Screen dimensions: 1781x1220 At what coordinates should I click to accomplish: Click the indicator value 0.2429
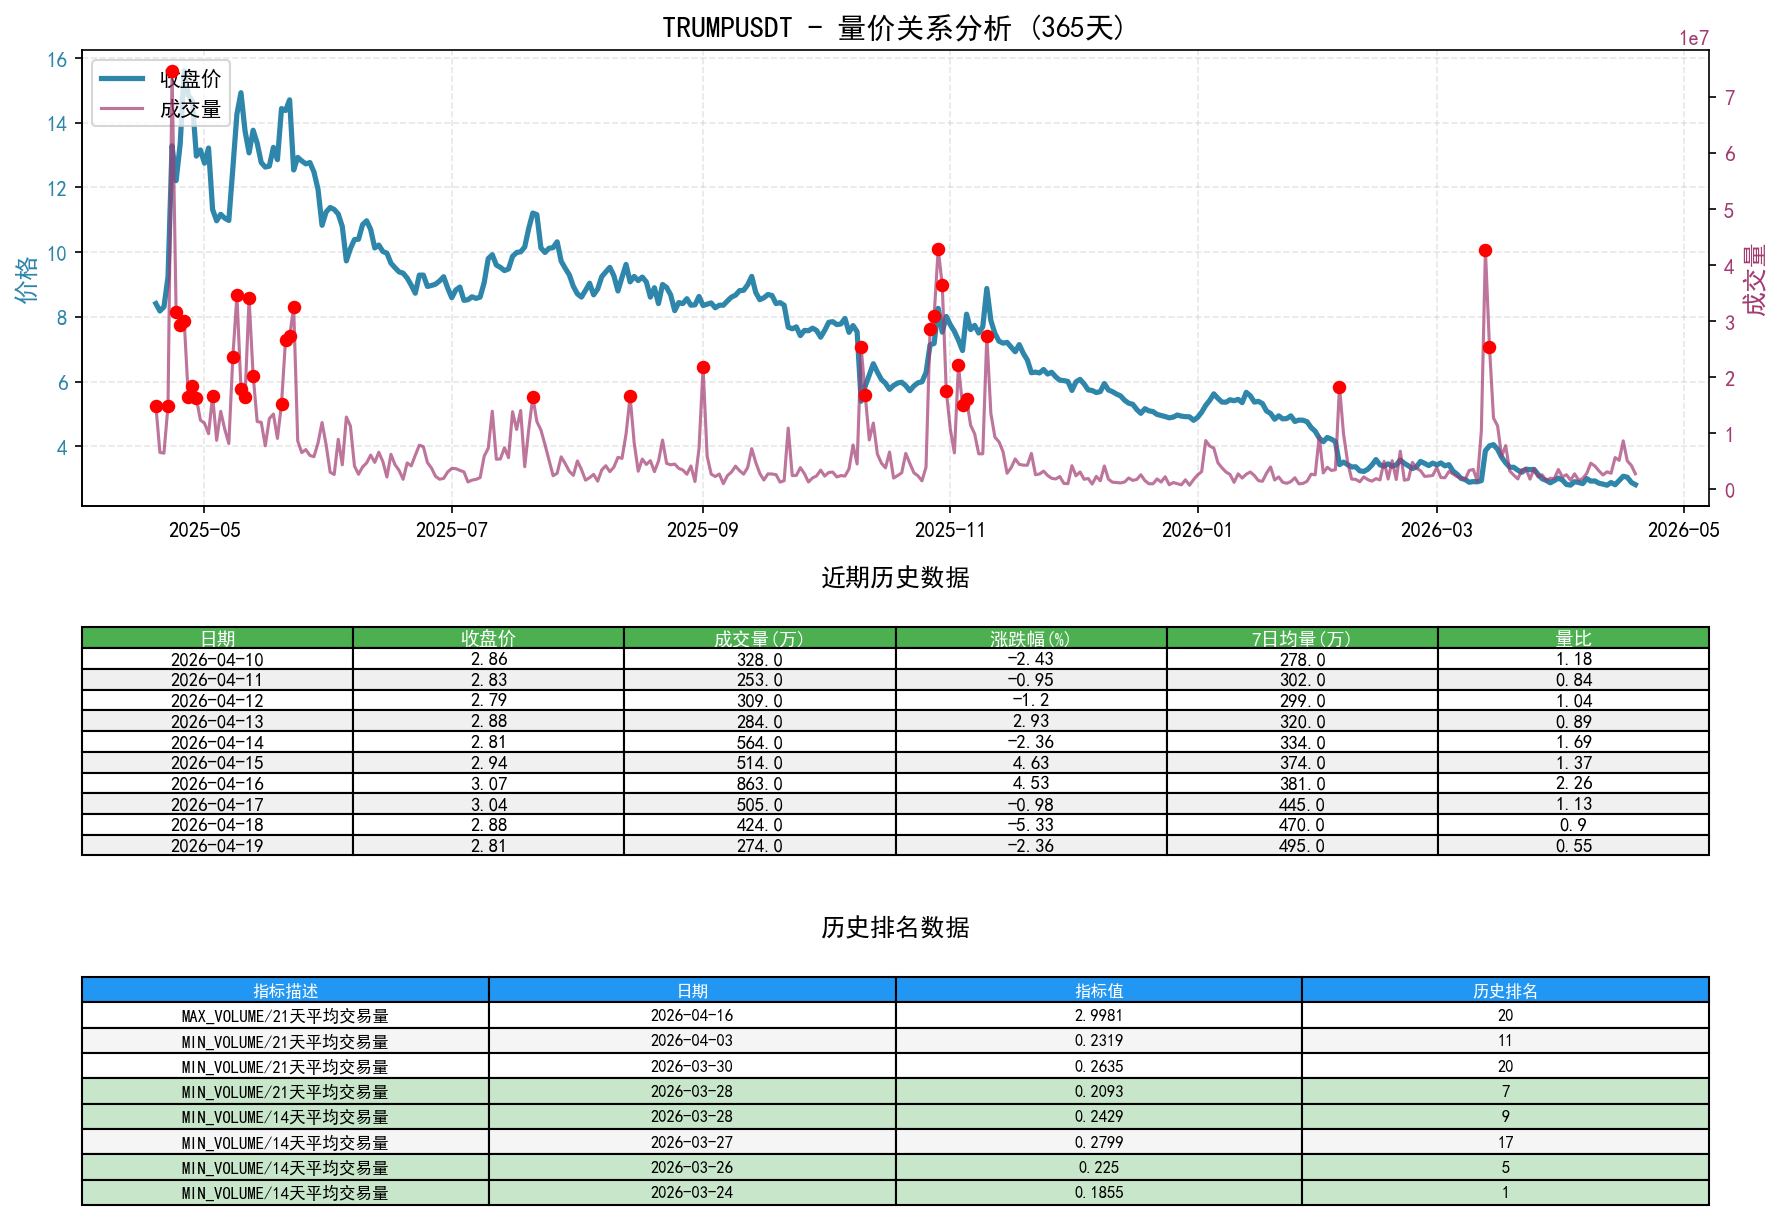(x=1099, y=1116)
